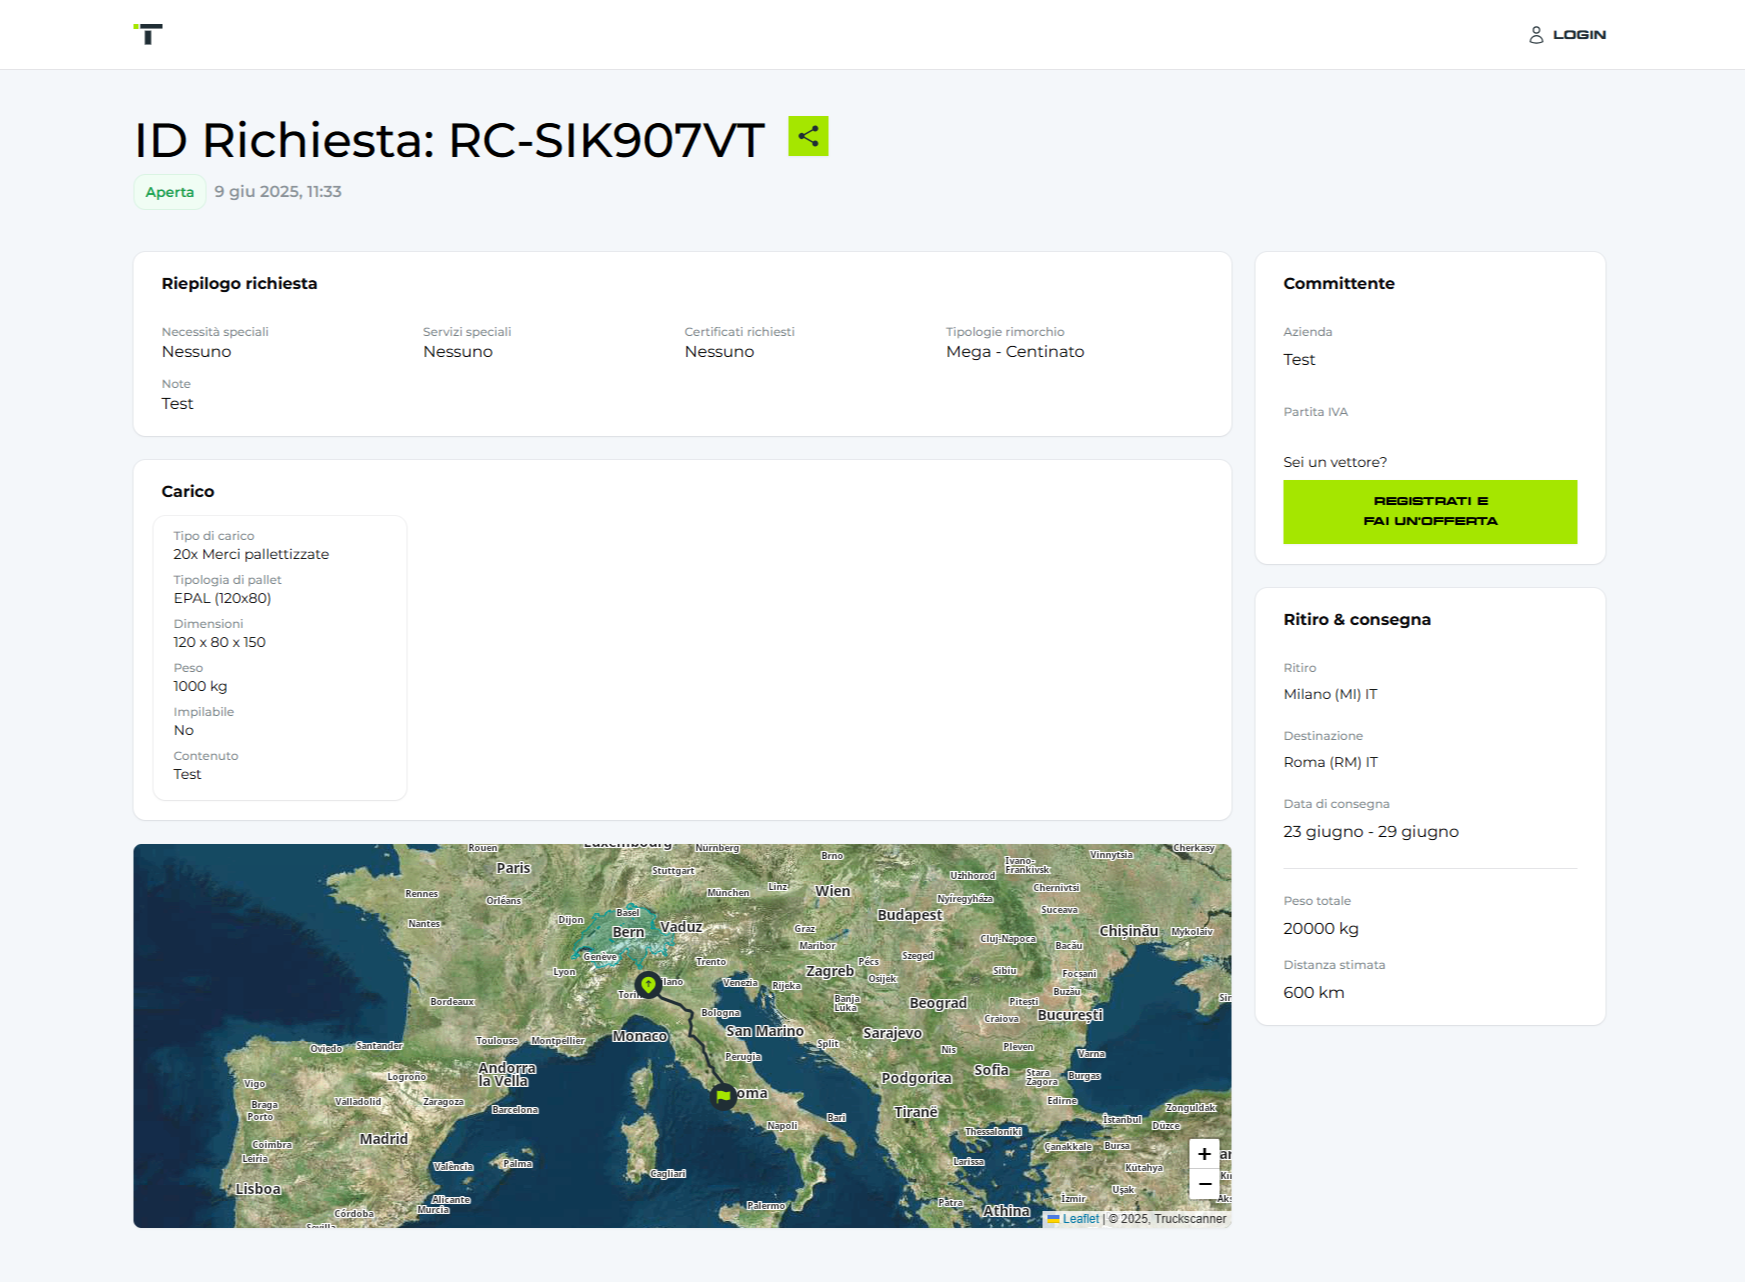Viewport: 1745px width, 1282px height.
Task: Open the Leaflet attribution link
Action: point(1080,1219)
